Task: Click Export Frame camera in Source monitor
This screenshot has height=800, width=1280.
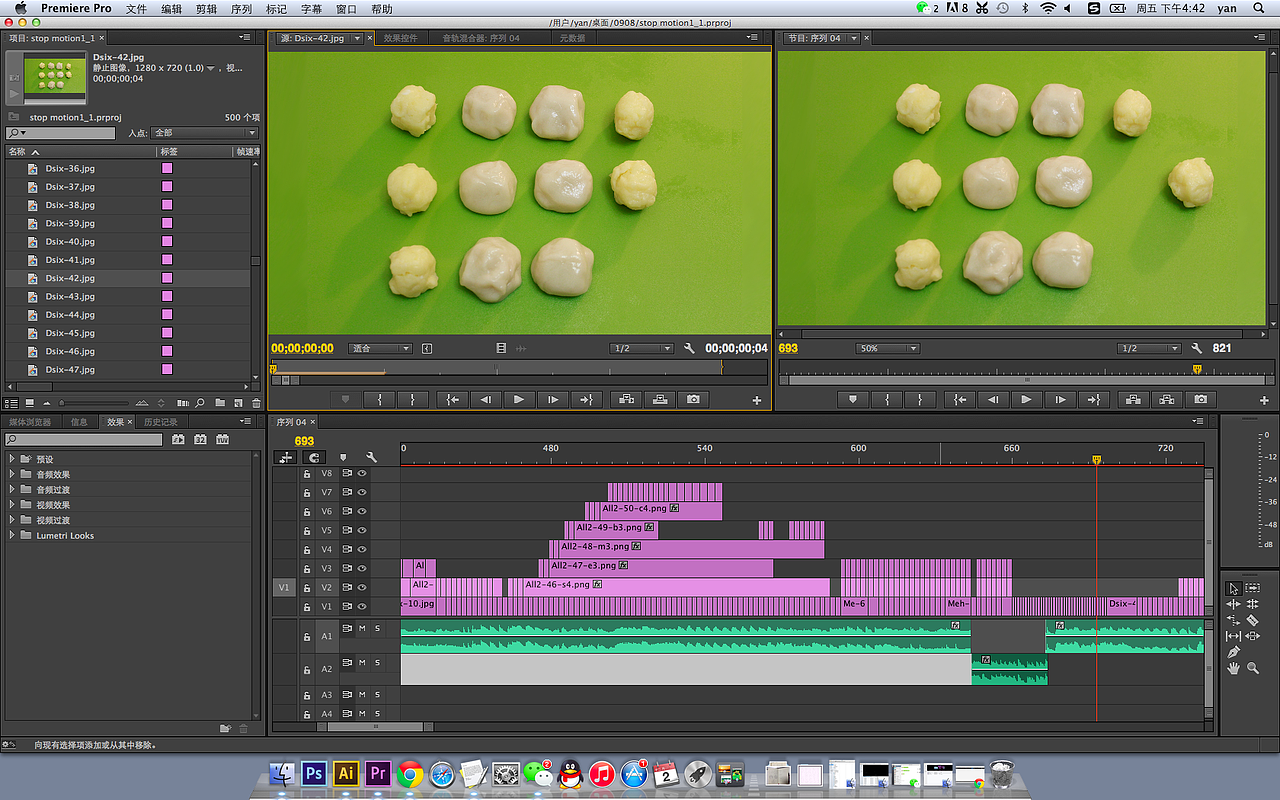Action: pyautogui.click(x=694, y=399)
